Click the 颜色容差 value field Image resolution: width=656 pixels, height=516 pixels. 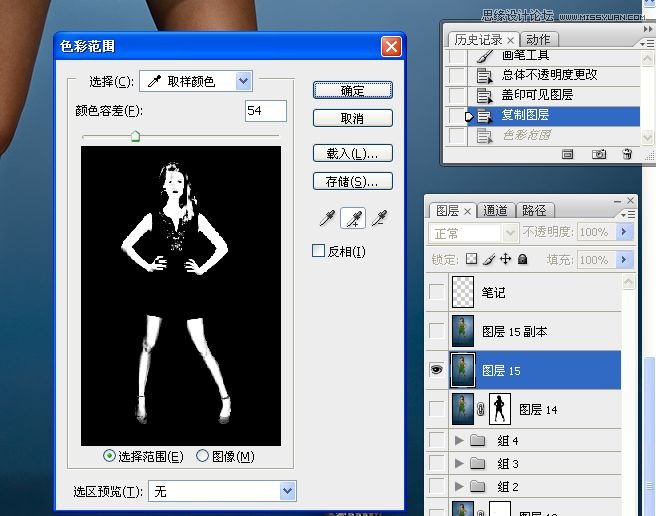pos(266,111)
